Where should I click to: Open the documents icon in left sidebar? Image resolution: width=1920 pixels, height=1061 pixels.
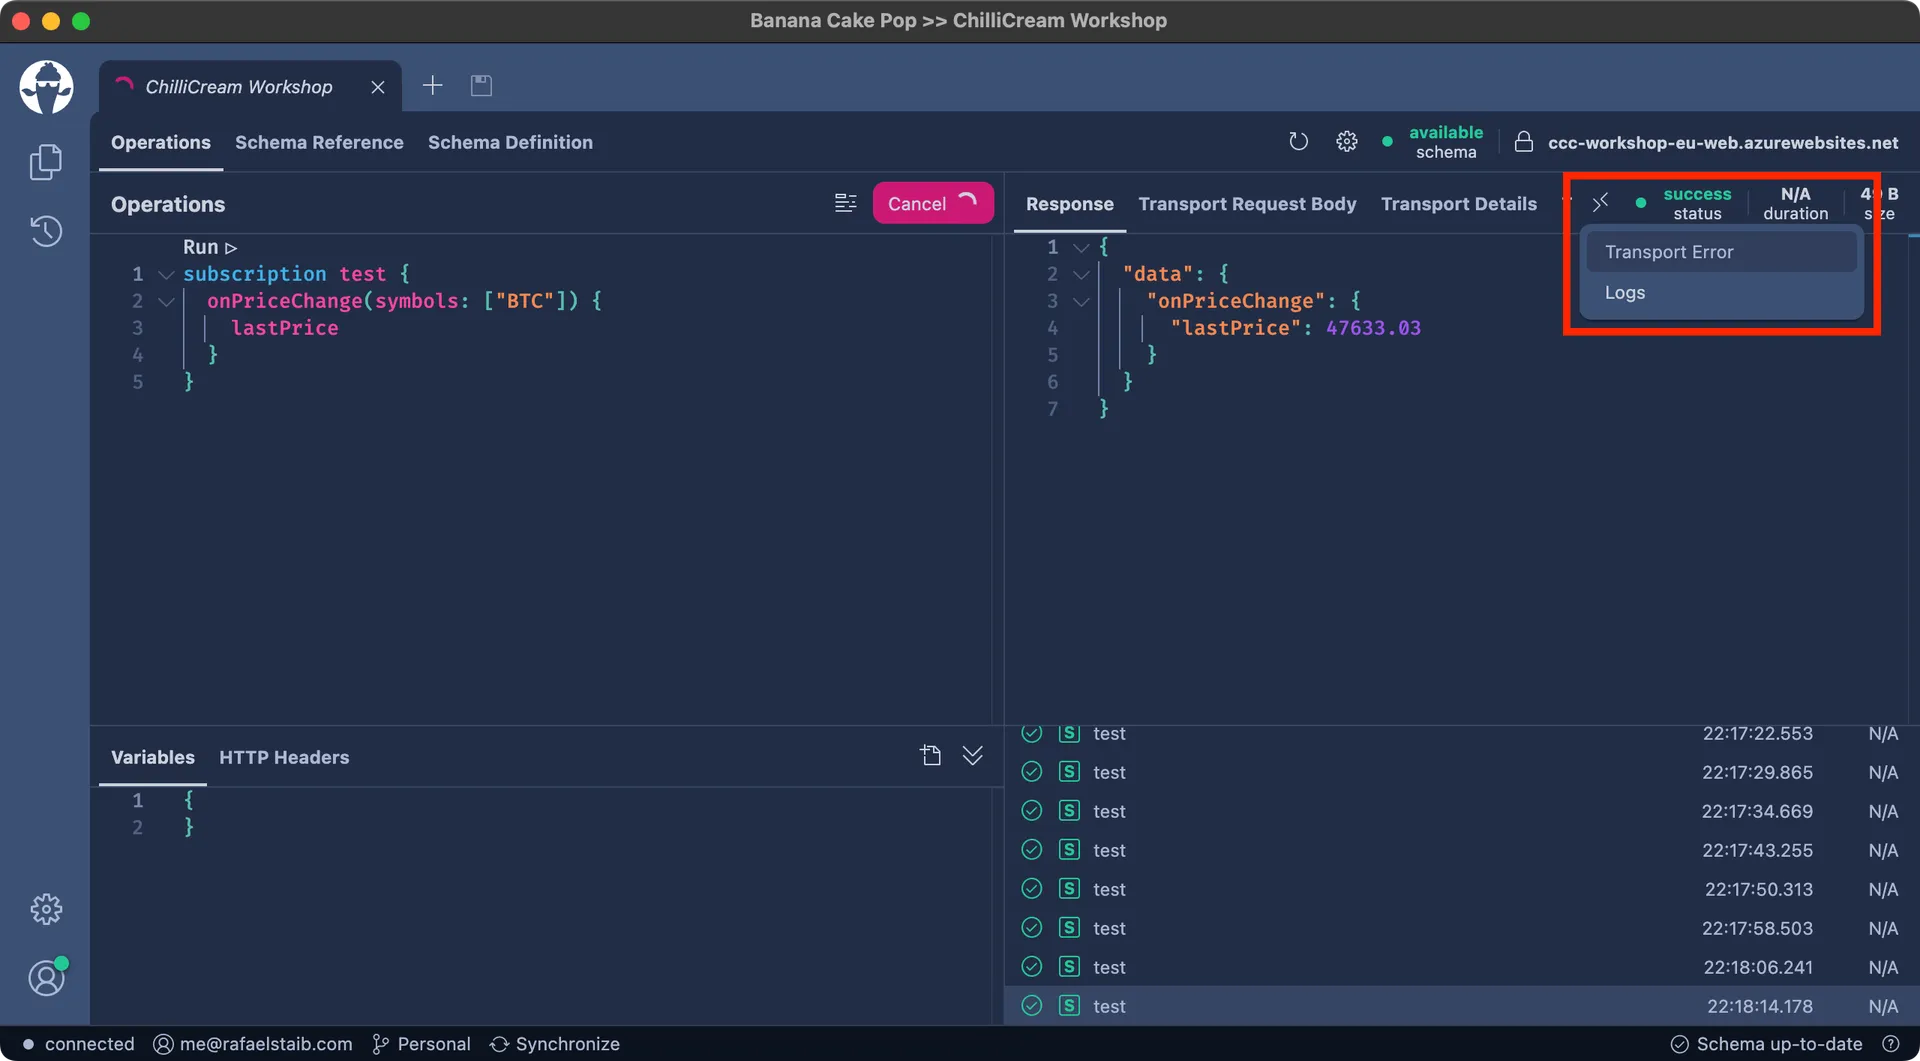pyautogui.click(x=46, y=162)
